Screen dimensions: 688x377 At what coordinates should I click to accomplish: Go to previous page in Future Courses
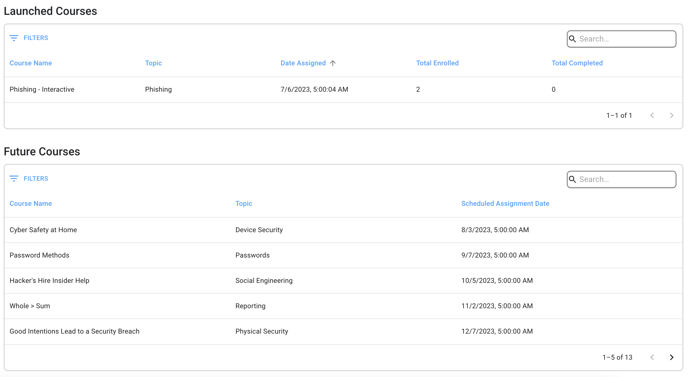pos(652,357)
